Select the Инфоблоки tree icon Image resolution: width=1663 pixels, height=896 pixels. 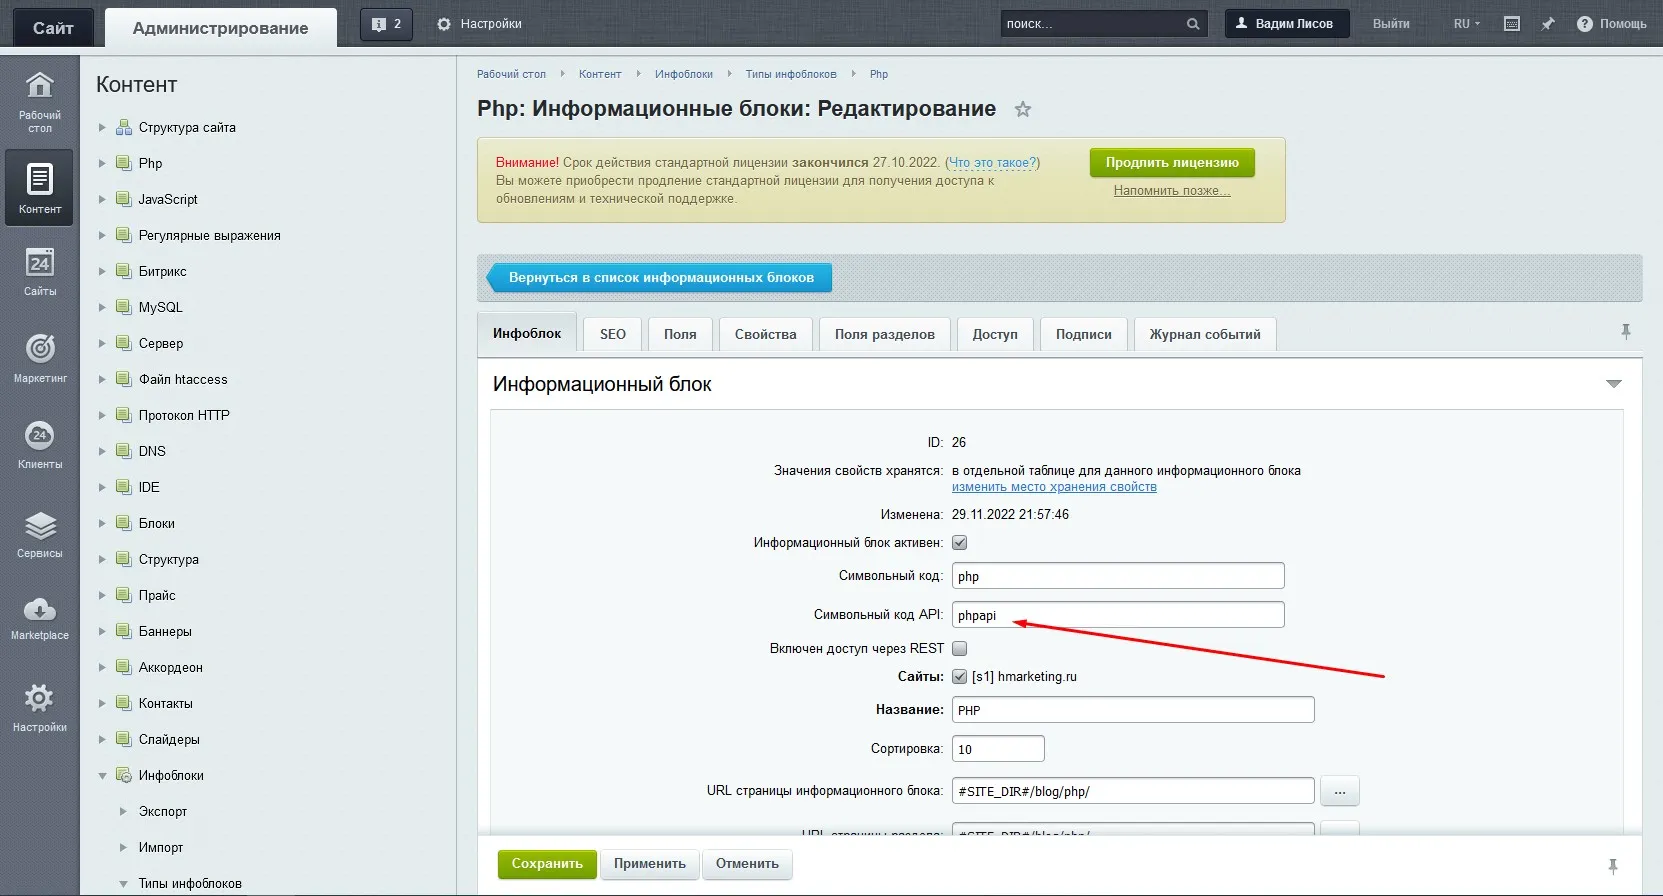click(124, 775)
